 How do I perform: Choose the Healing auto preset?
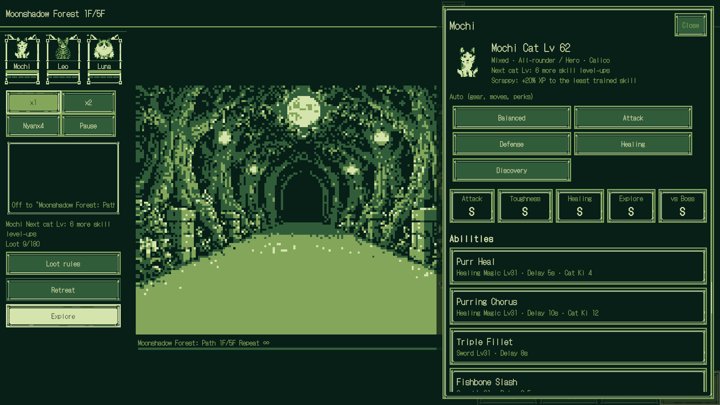click(633, 144)
